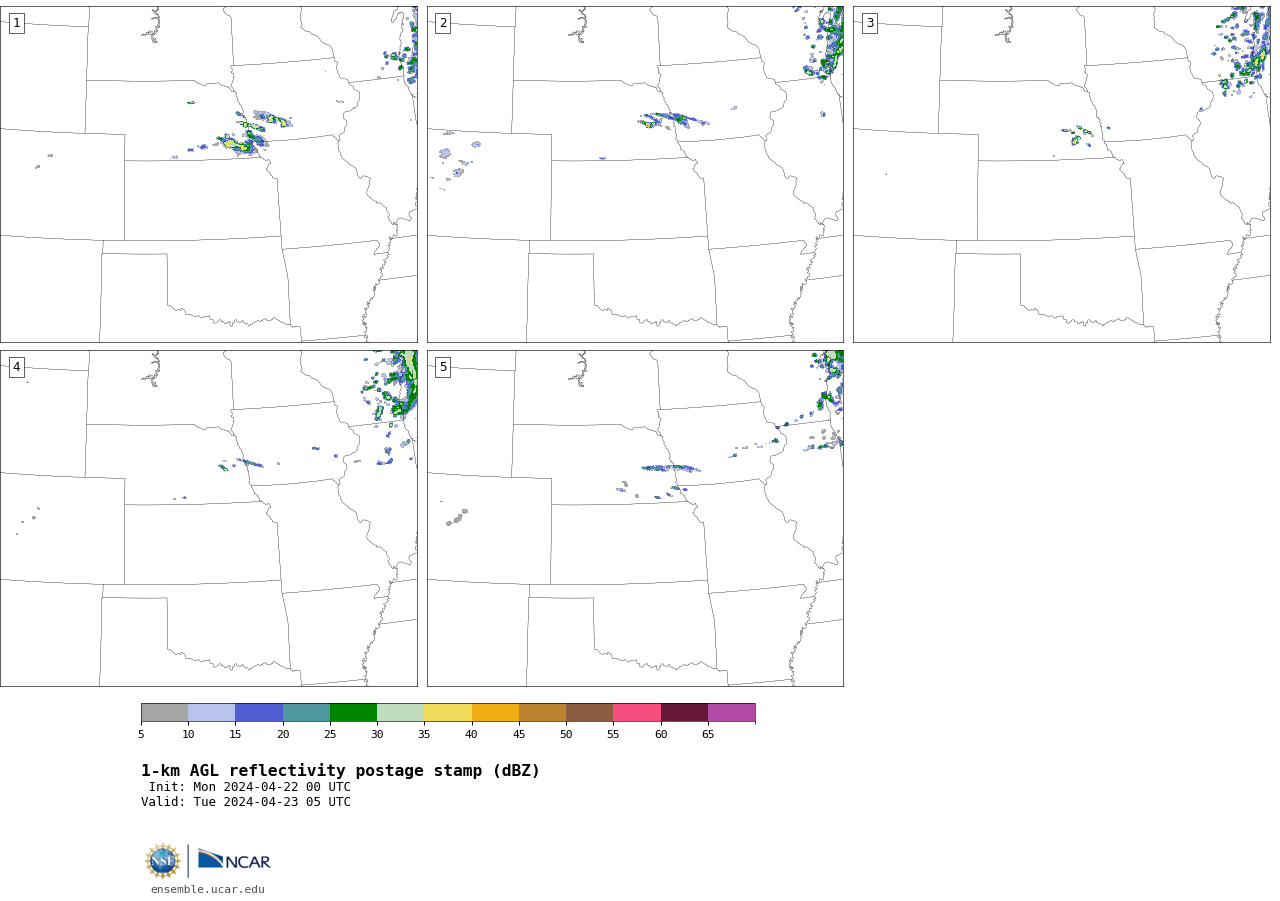Click the NSF logo icon
The width and height of the screenshot is (1280, 901).
click(x=163, y=861)
